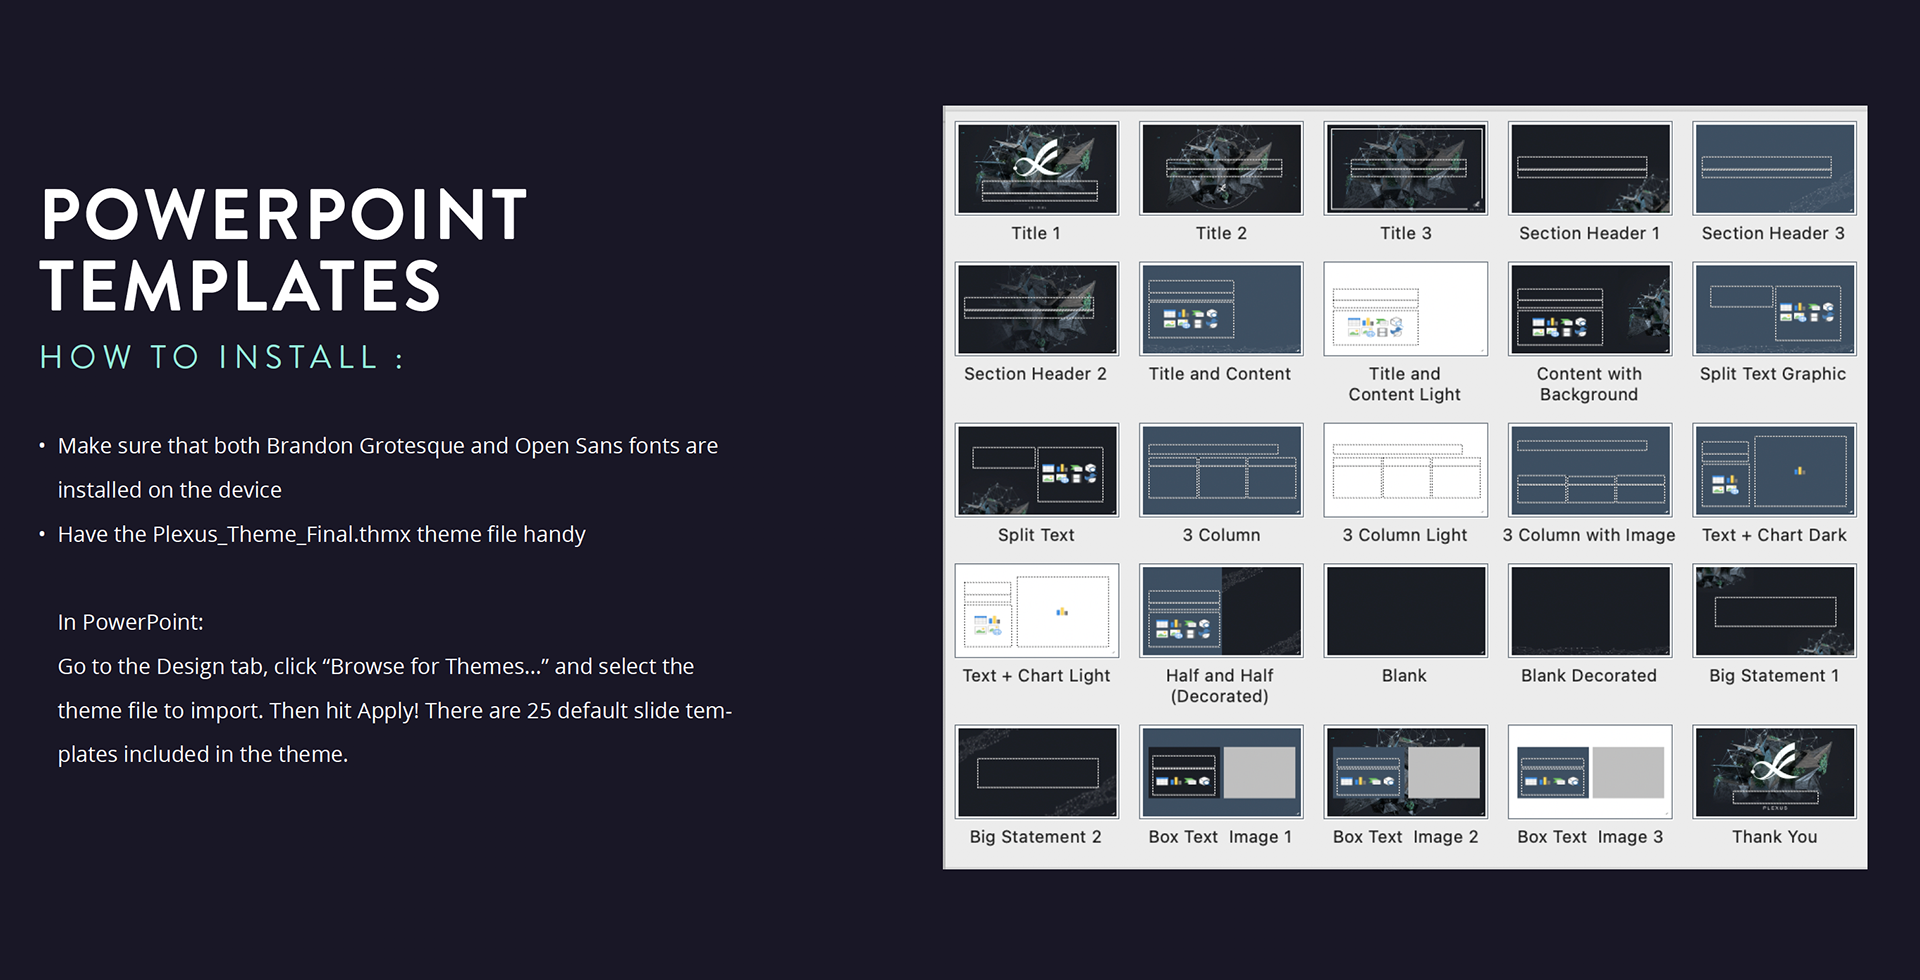Click the "Go to the Design tab" line
This screenshot has width=1920, height=980.
click(375, 666)
